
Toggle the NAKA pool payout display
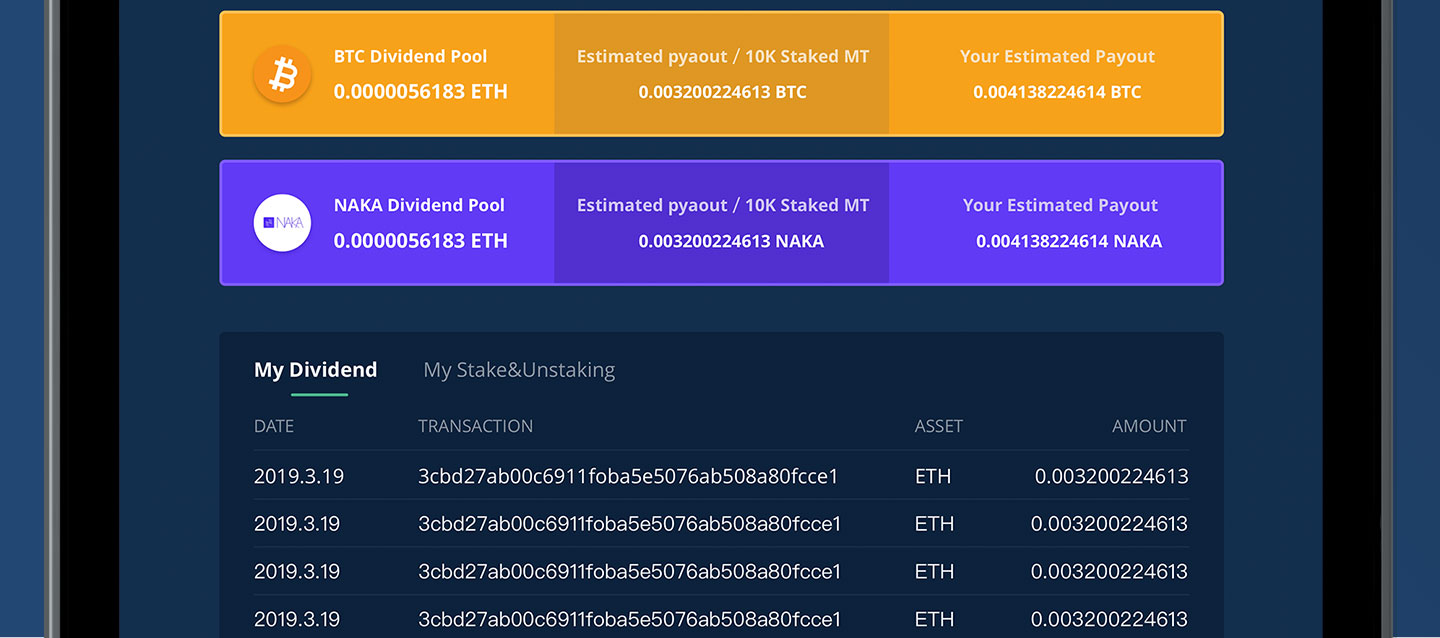[x=420, y=241]
